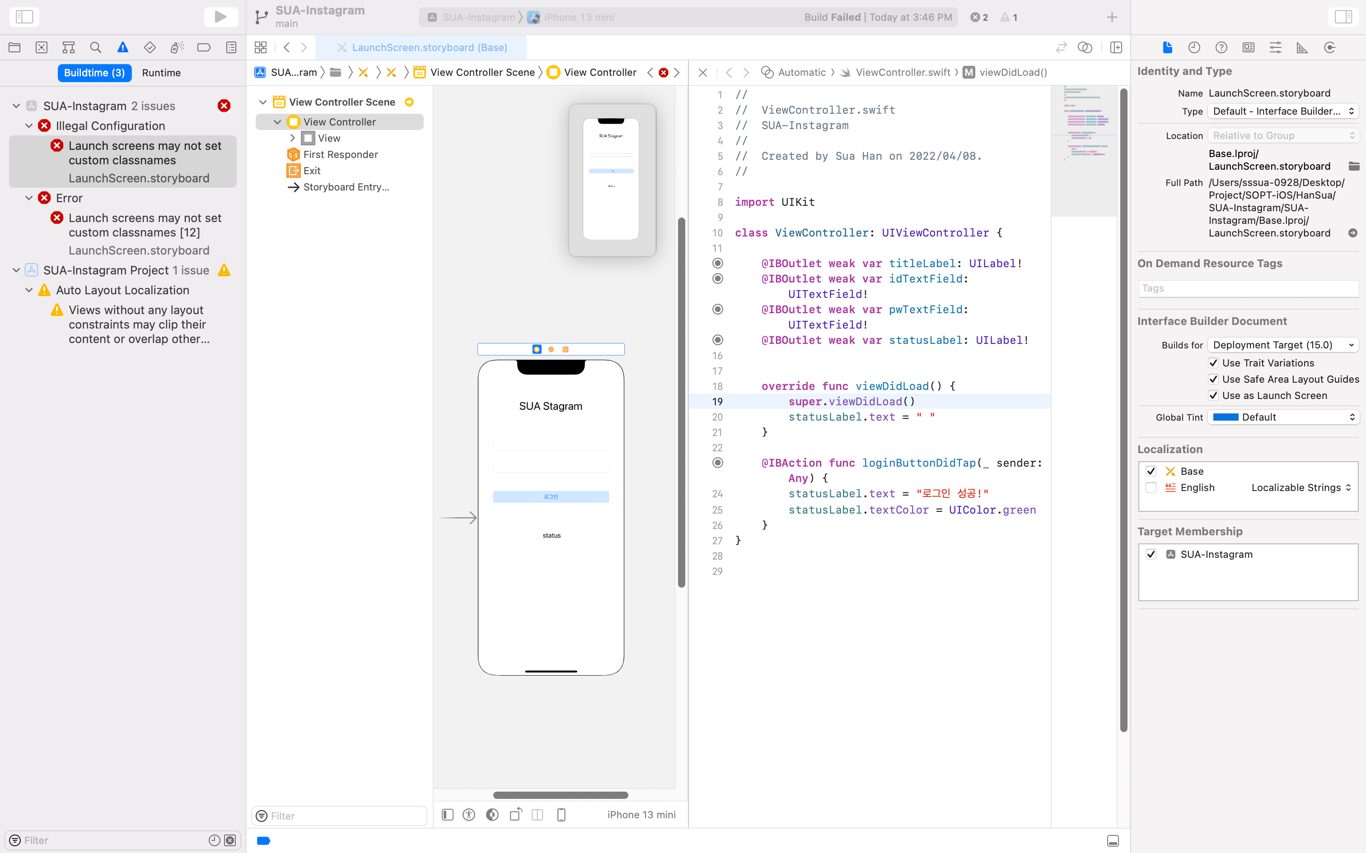This screenshot has width=1366, height=853.
Task: Reveal full path in Finder arrow
Action: (x=1353, y=233)
